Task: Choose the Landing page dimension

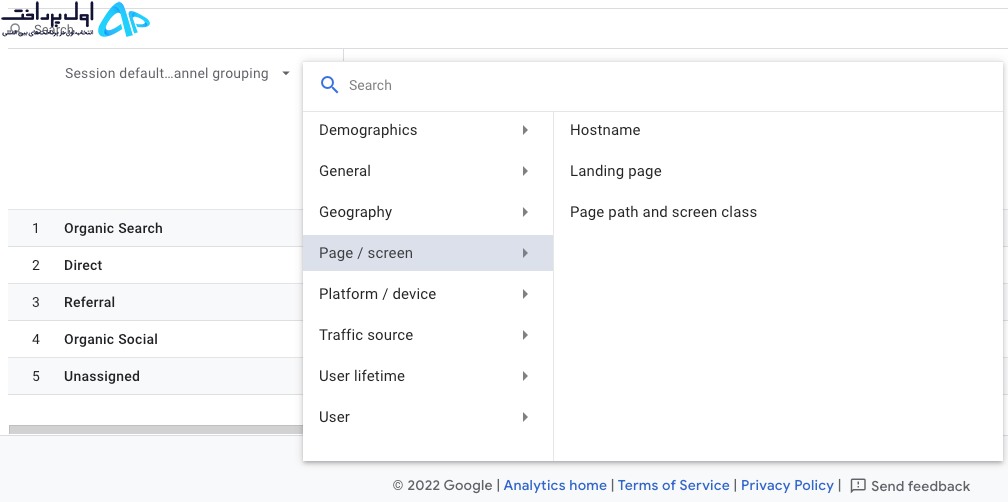Action: click(x=615, y=171)
